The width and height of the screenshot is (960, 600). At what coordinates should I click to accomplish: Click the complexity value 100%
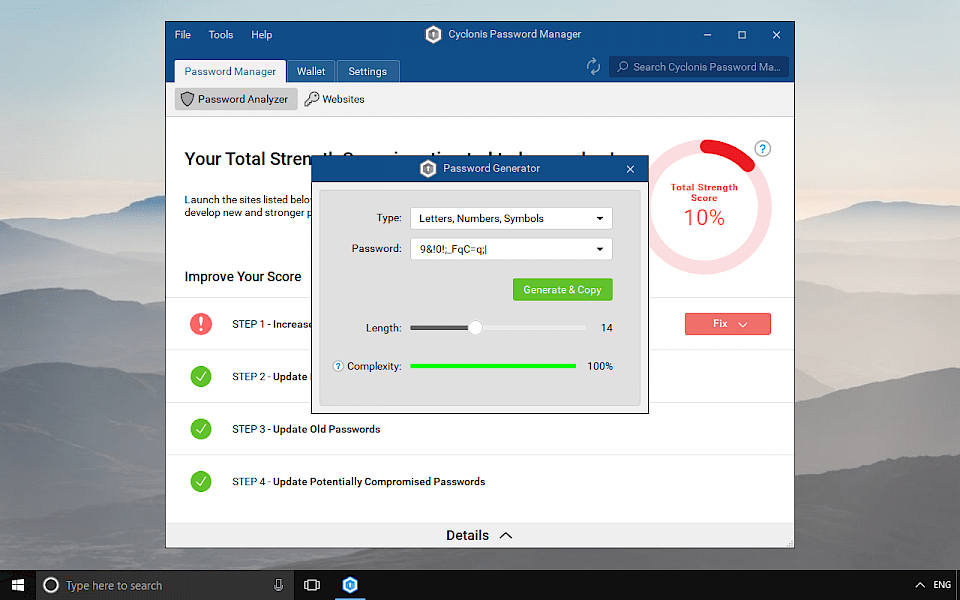pos(600,366)
